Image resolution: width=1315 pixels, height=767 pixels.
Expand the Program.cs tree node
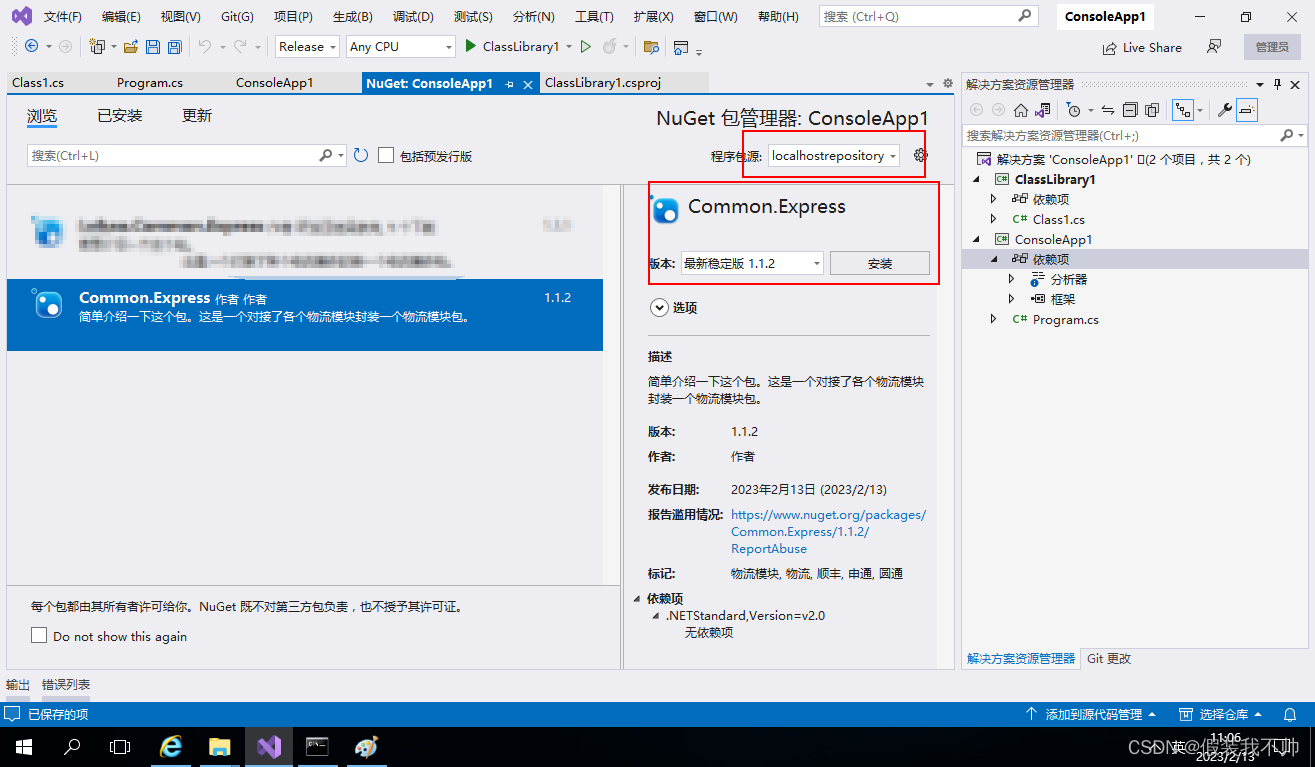993,319
